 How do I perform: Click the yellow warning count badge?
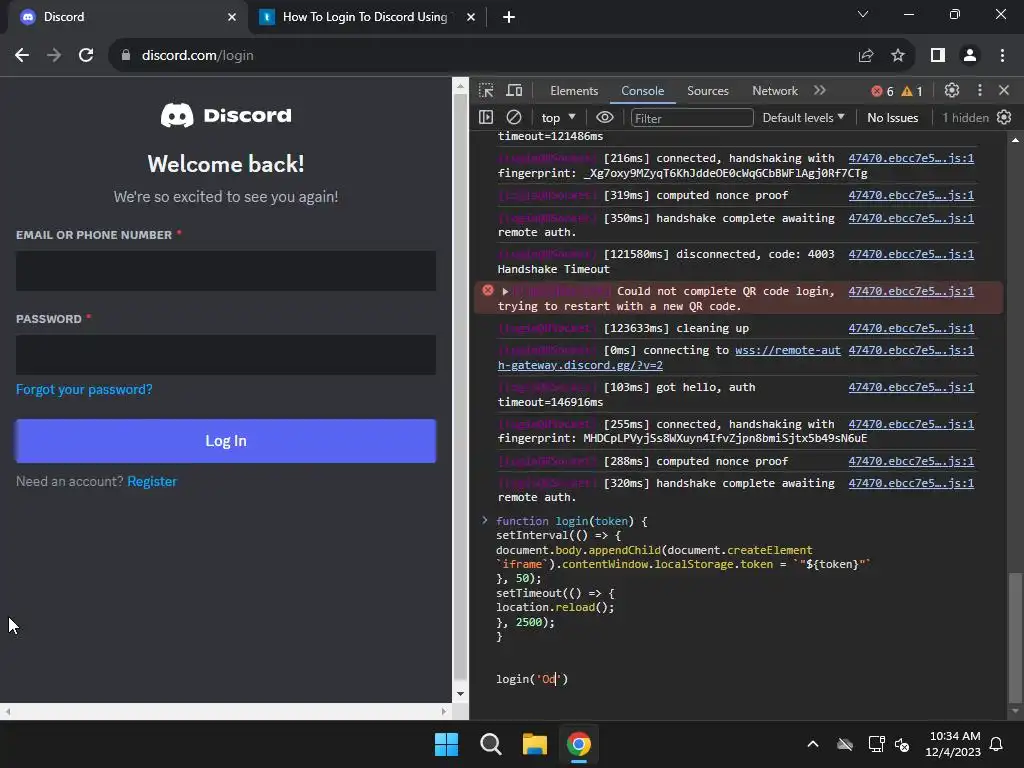tap(912, 91)
